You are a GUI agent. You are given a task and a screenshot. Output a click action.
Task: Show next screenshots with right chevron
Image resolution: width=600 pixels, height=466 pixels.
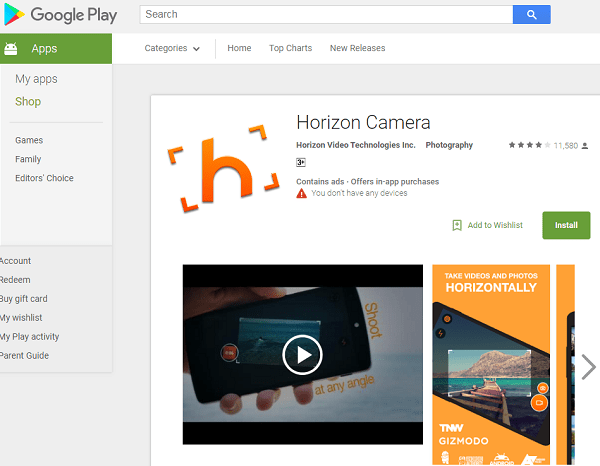pos(588,367)
